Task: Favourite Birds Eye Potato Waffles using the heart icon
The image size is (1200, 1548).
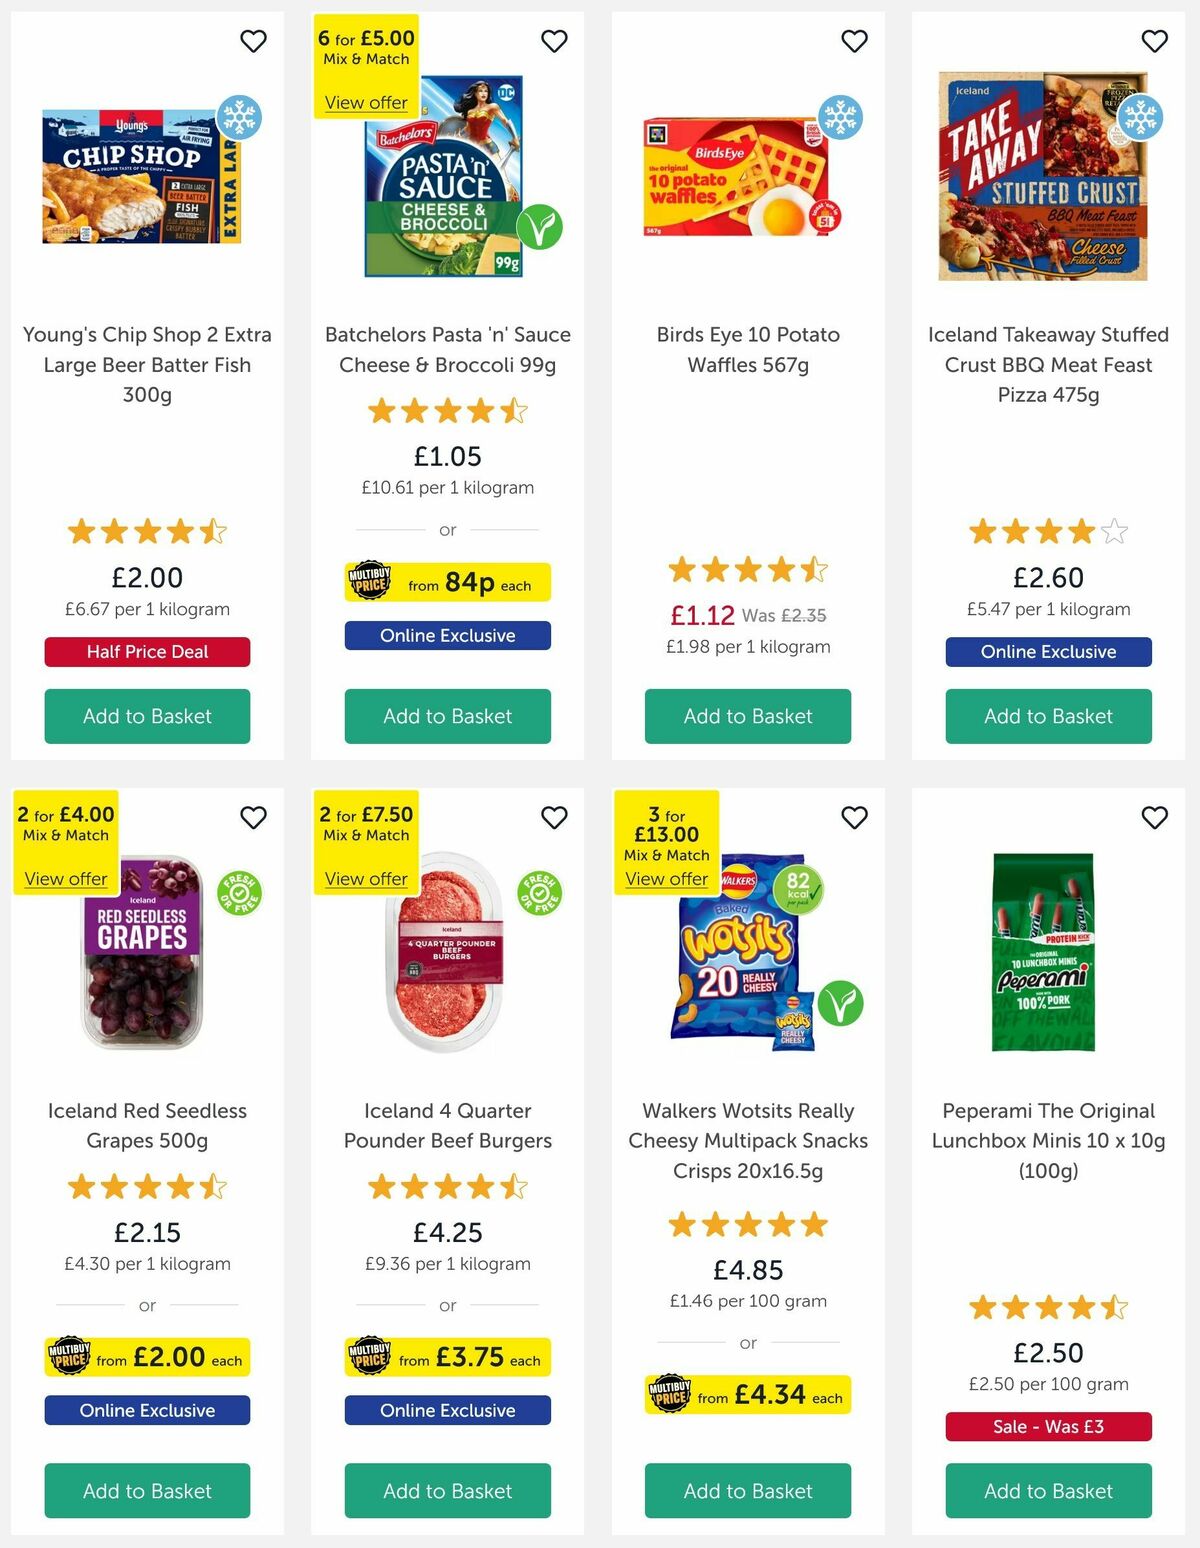Action: point(853,41)
